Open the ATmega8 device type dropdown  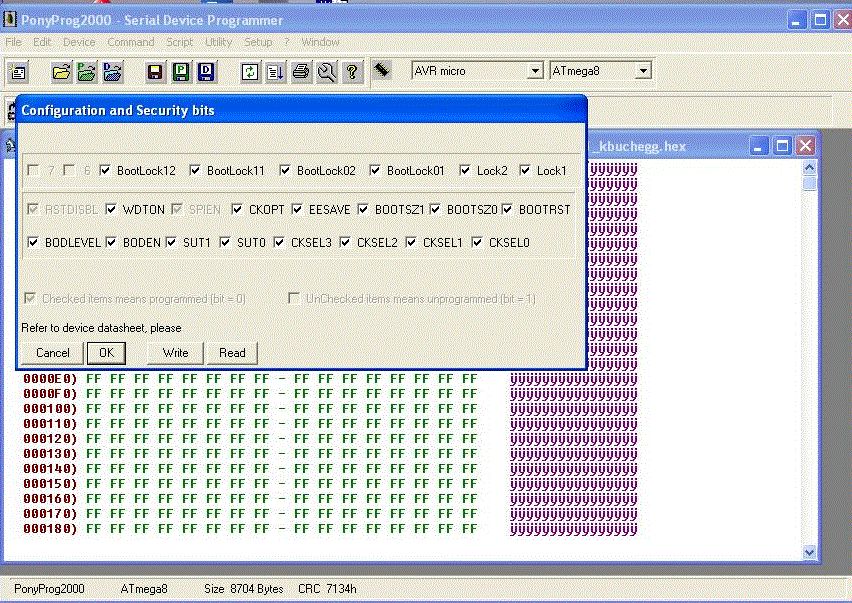click(643, 71)
